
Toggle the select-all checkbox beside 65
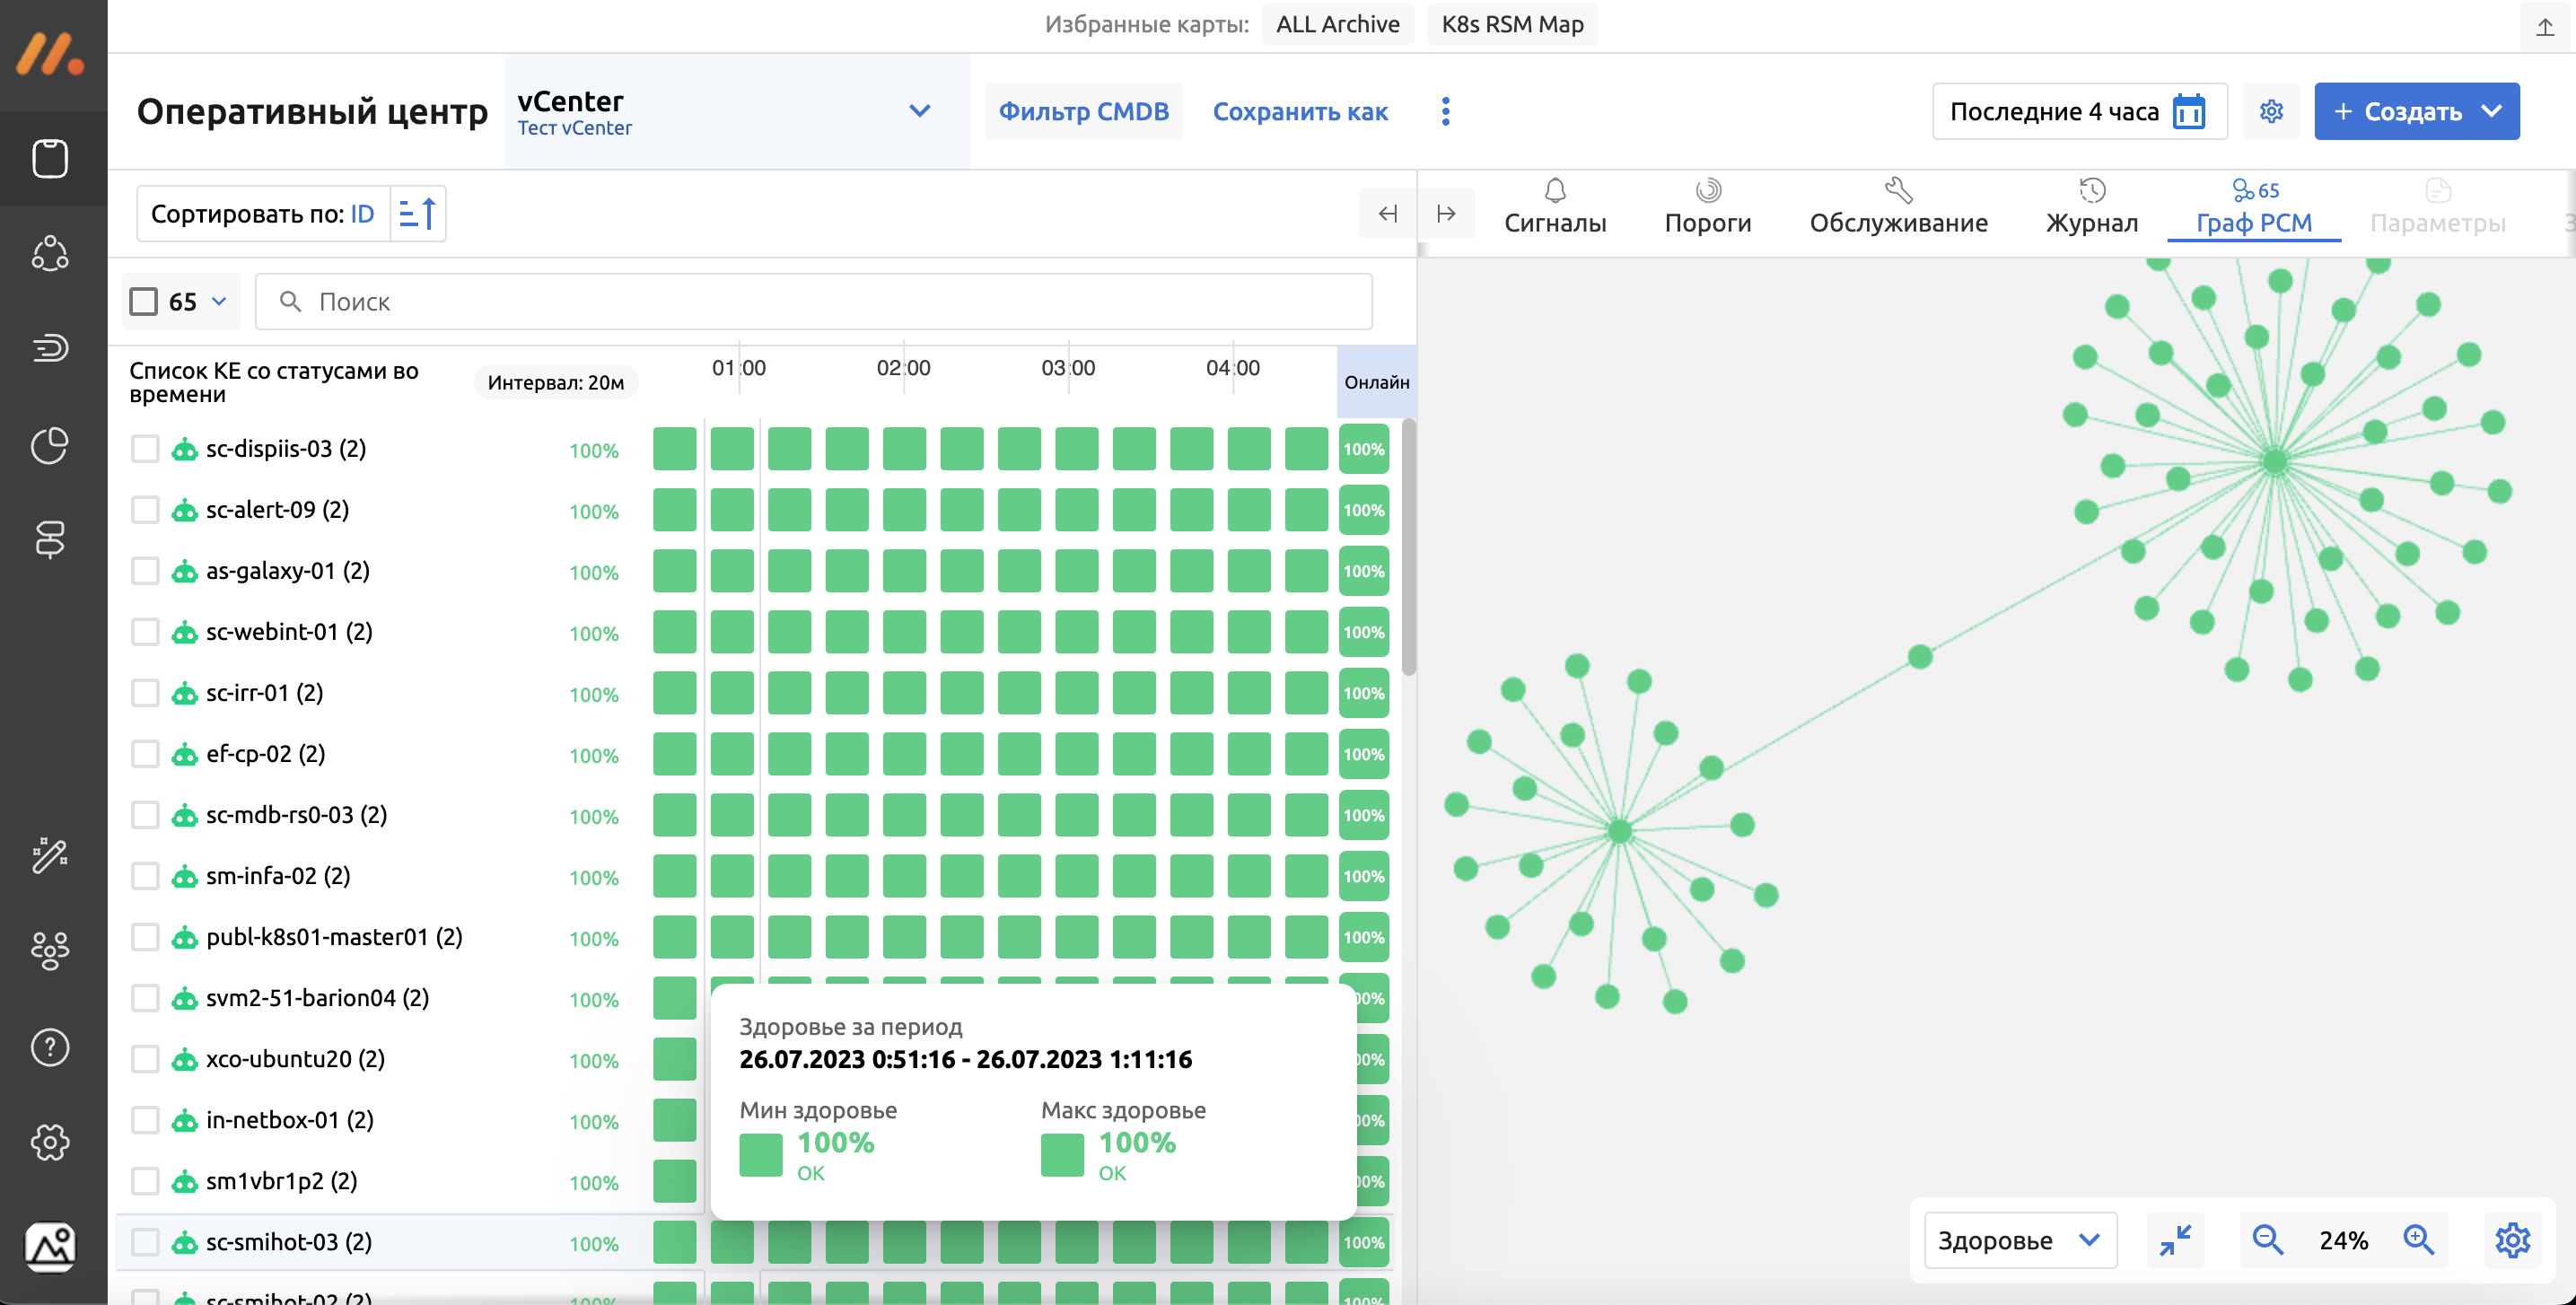[x=144, y=301]
